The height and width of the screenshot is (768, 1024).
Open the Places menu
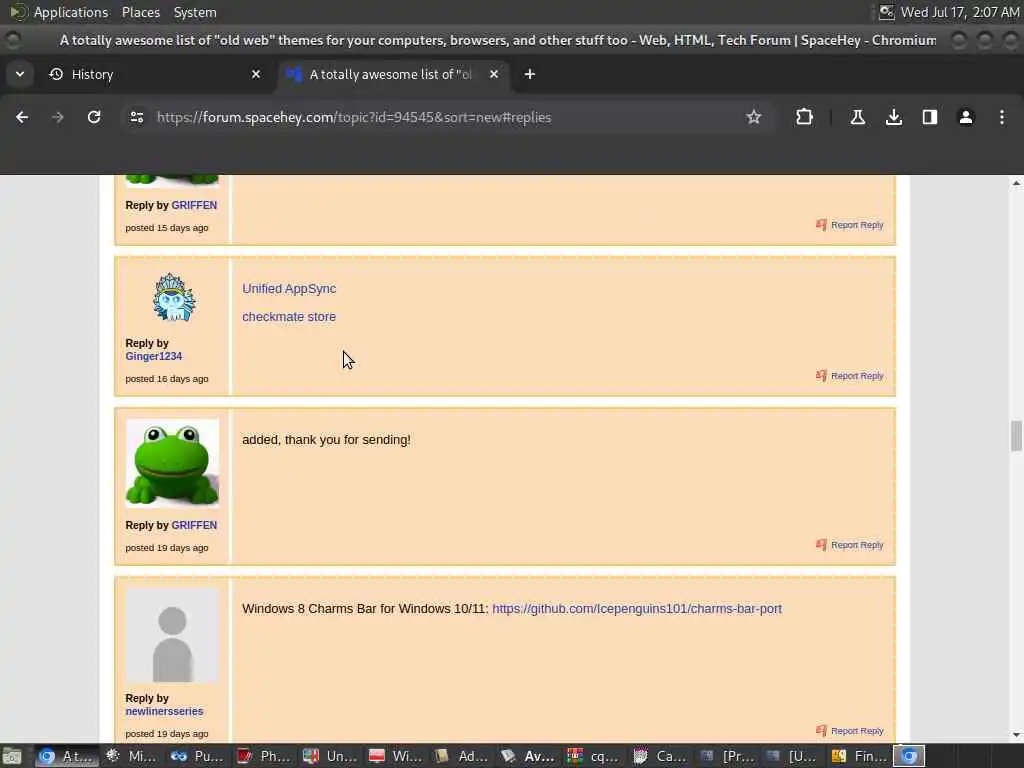[141, 12]
